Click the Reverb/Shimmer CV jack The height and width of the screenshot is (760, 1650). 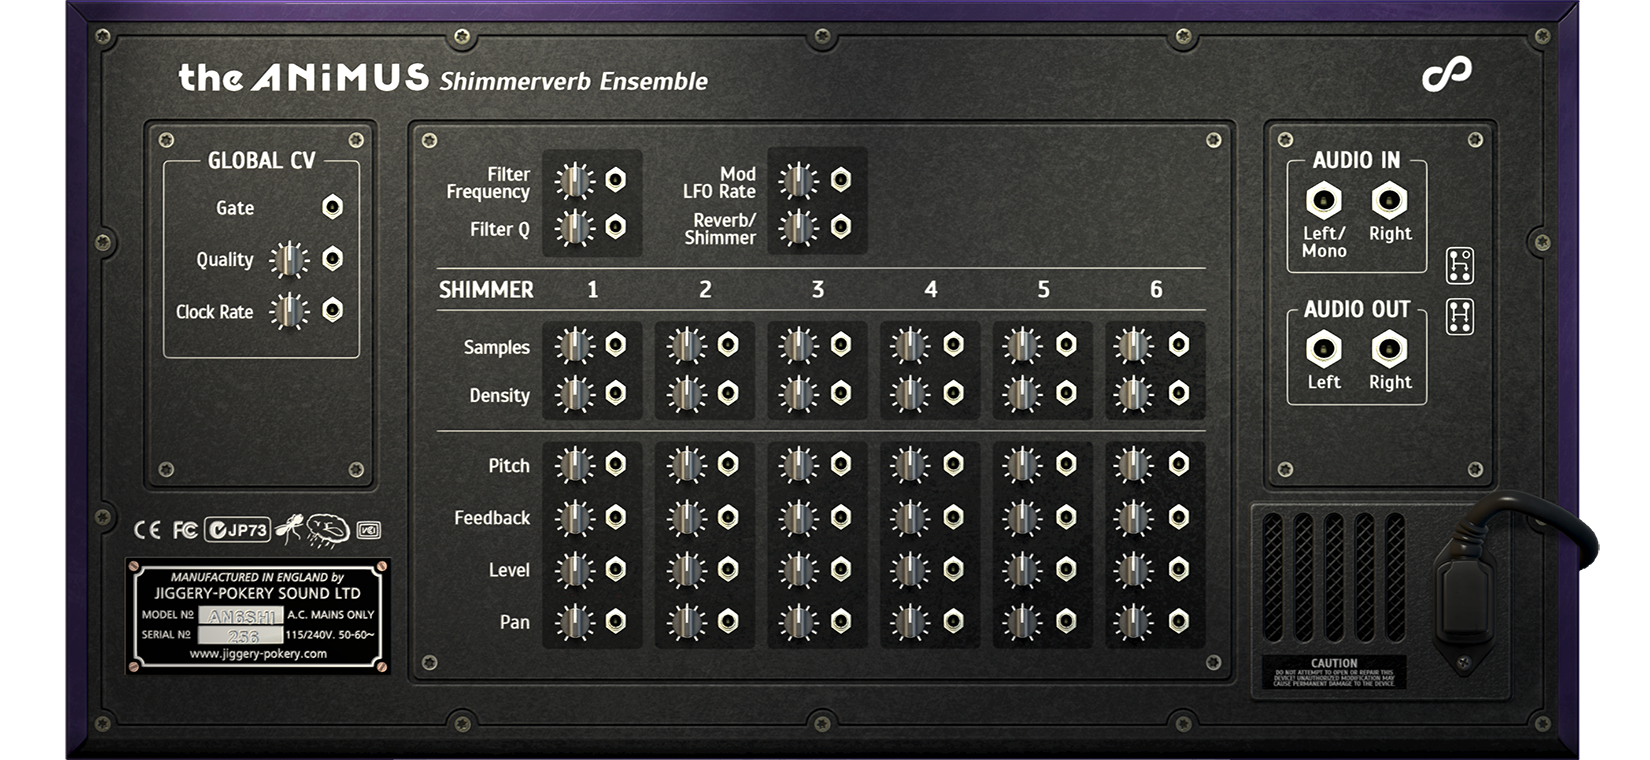tap(841, 227)
